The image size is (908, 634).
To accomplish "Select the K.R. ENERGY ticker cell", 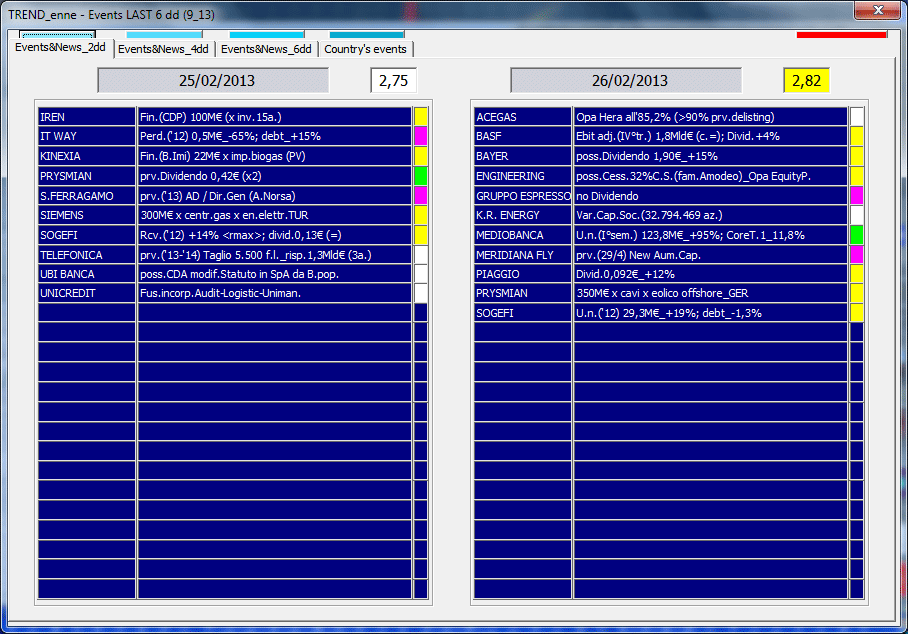I will click(x=523, y=215).
